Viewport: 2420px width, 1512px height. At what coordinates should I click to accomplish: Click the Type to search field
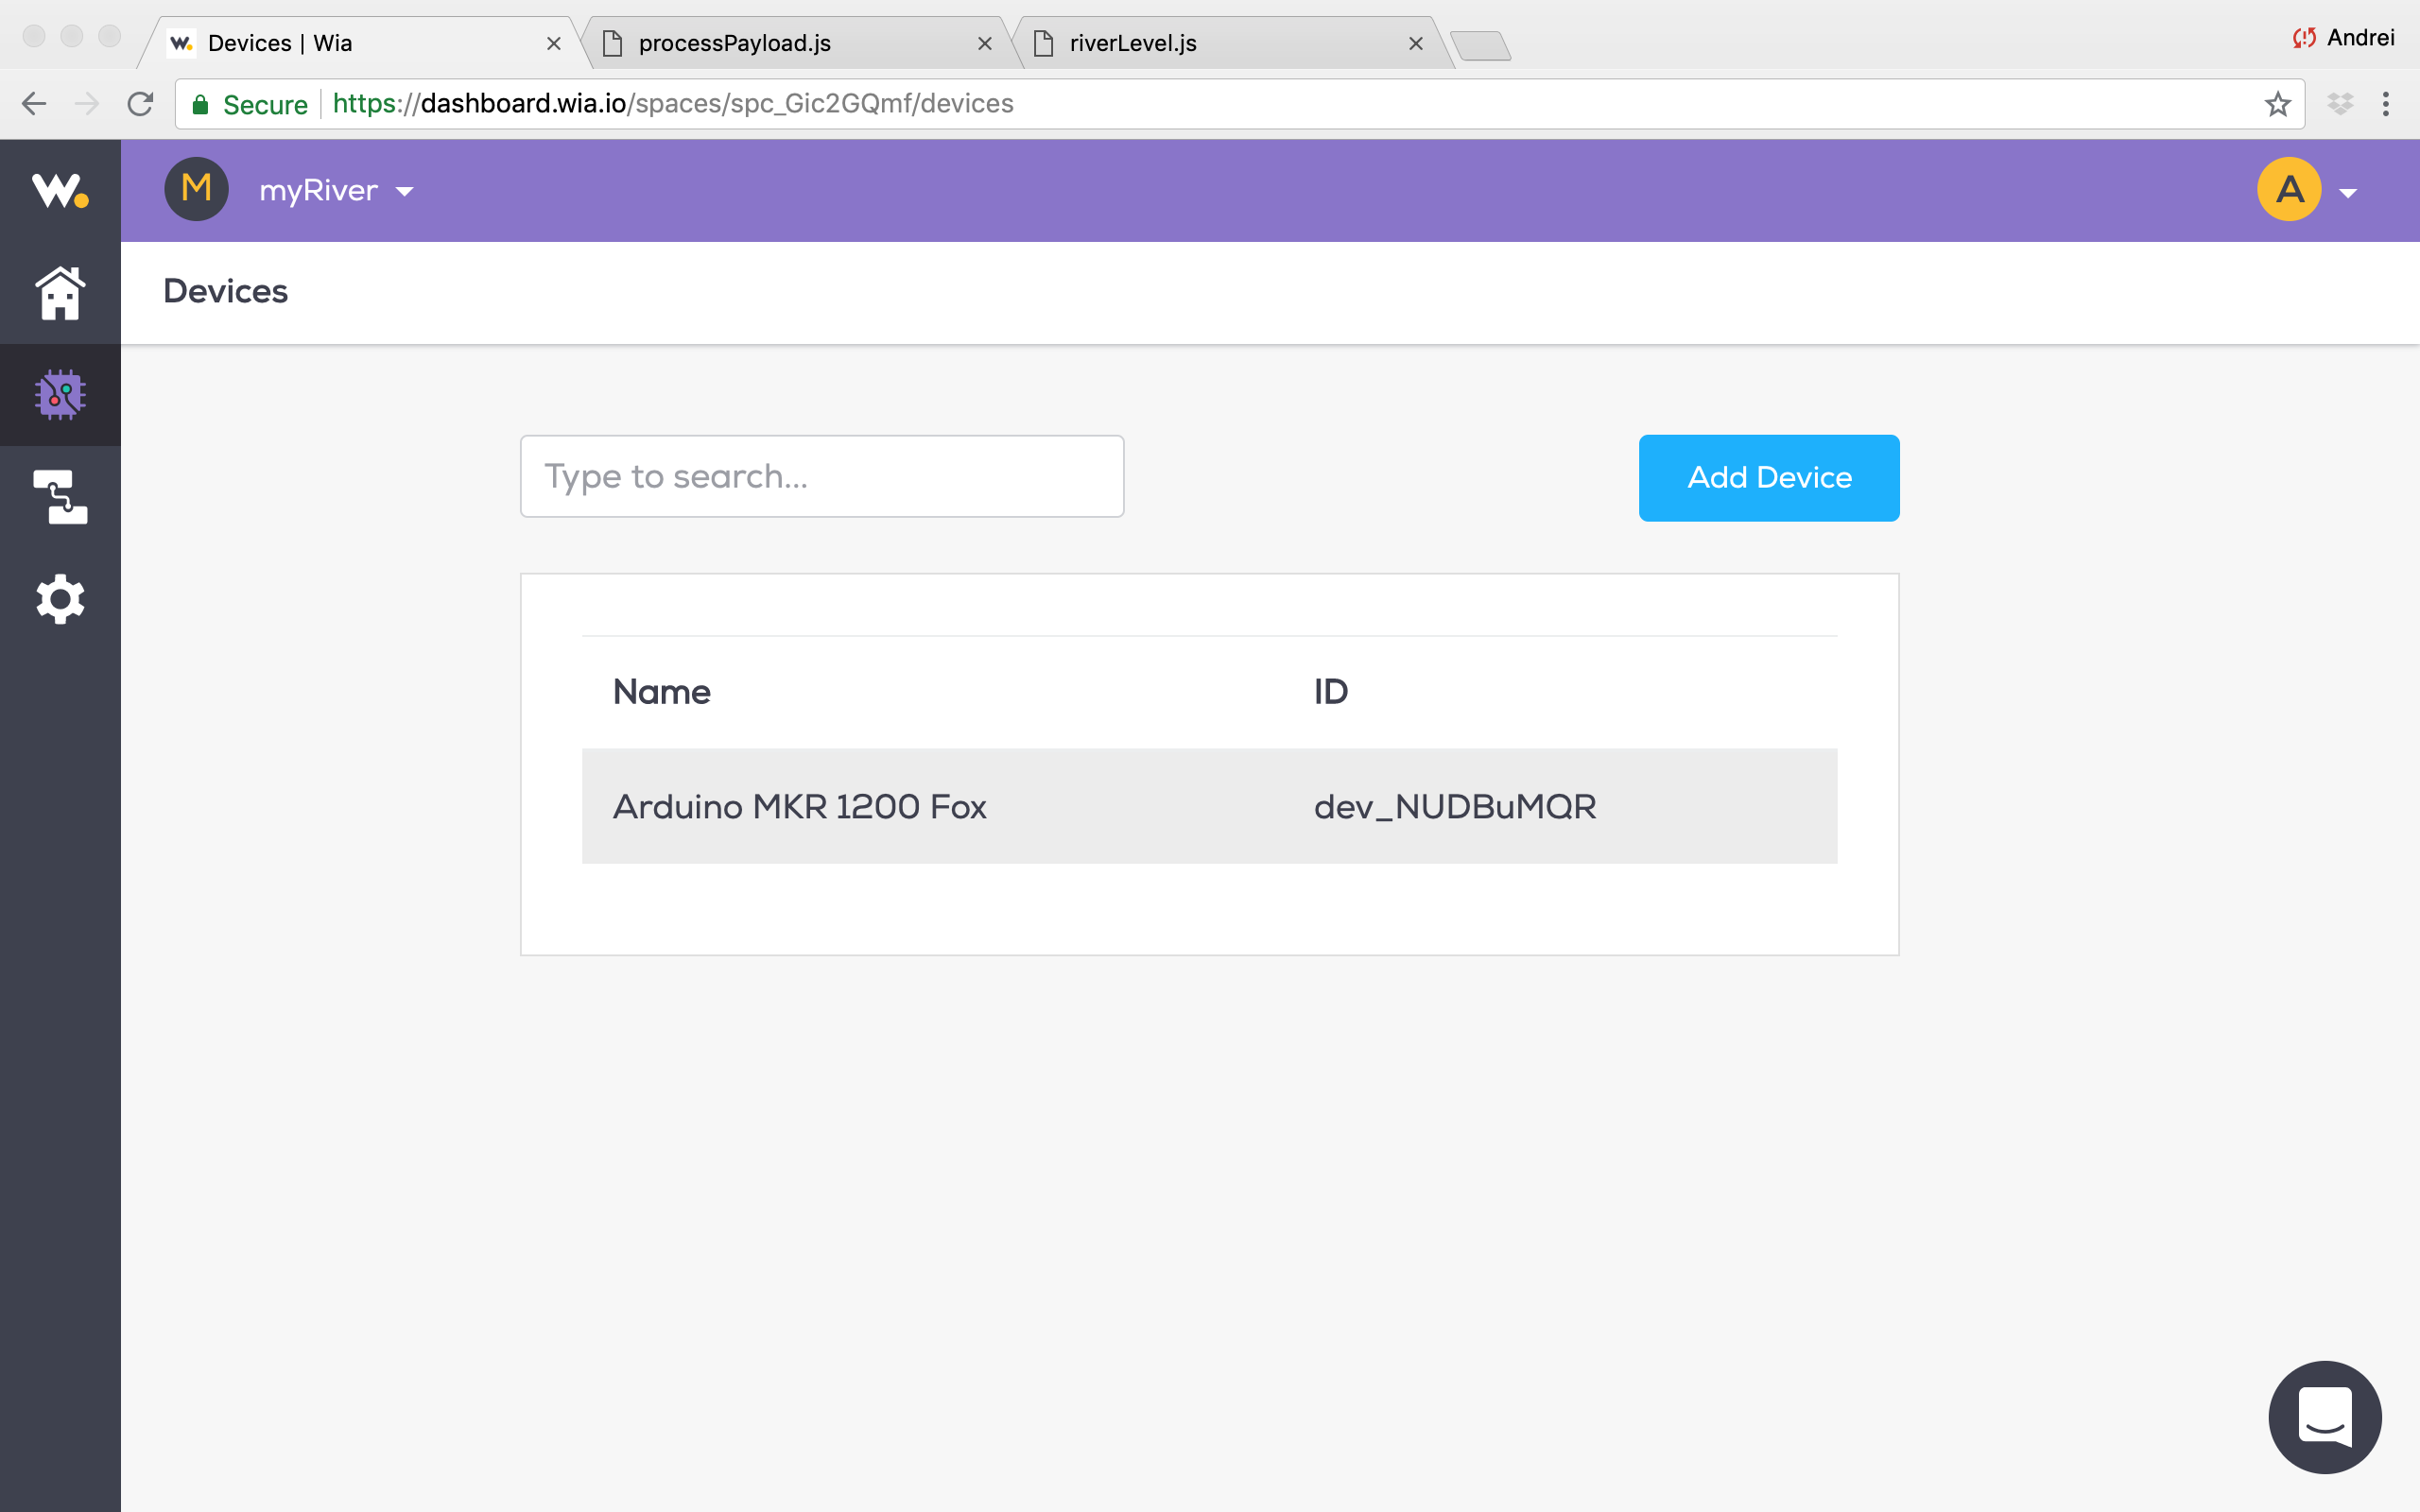click(x=821, y=476)
